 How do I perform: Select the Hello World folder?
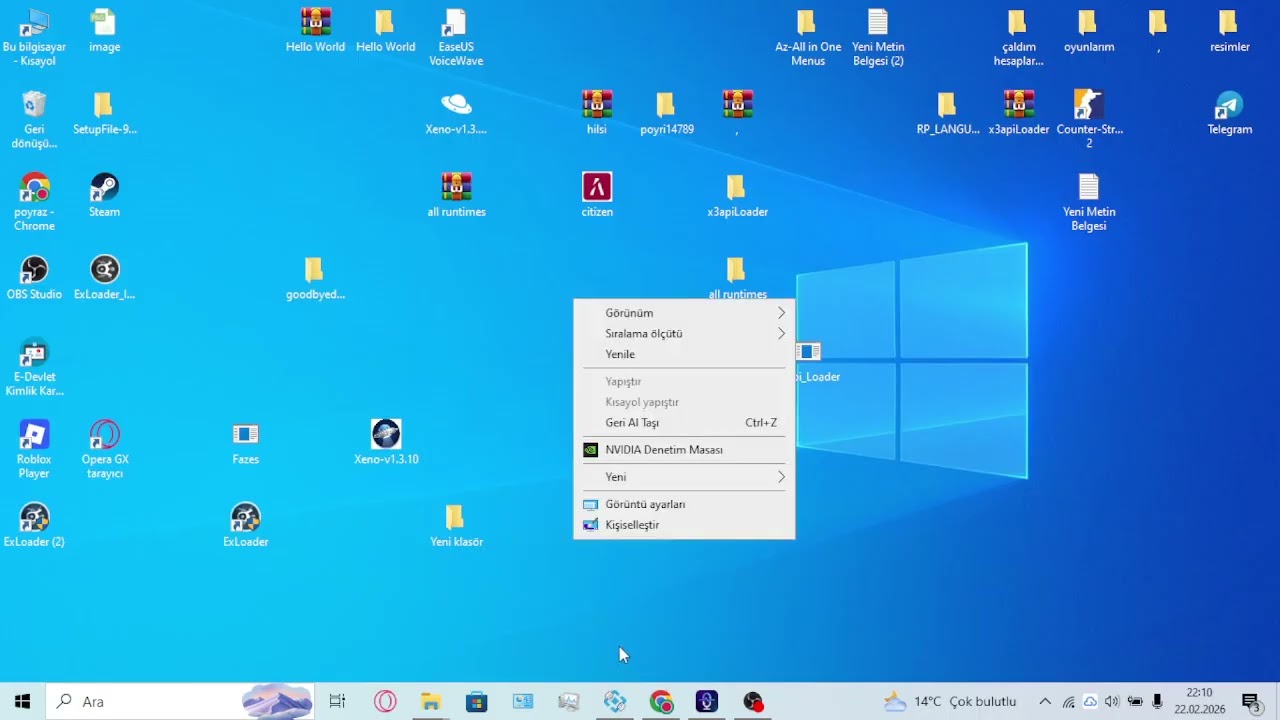point(385,30)
